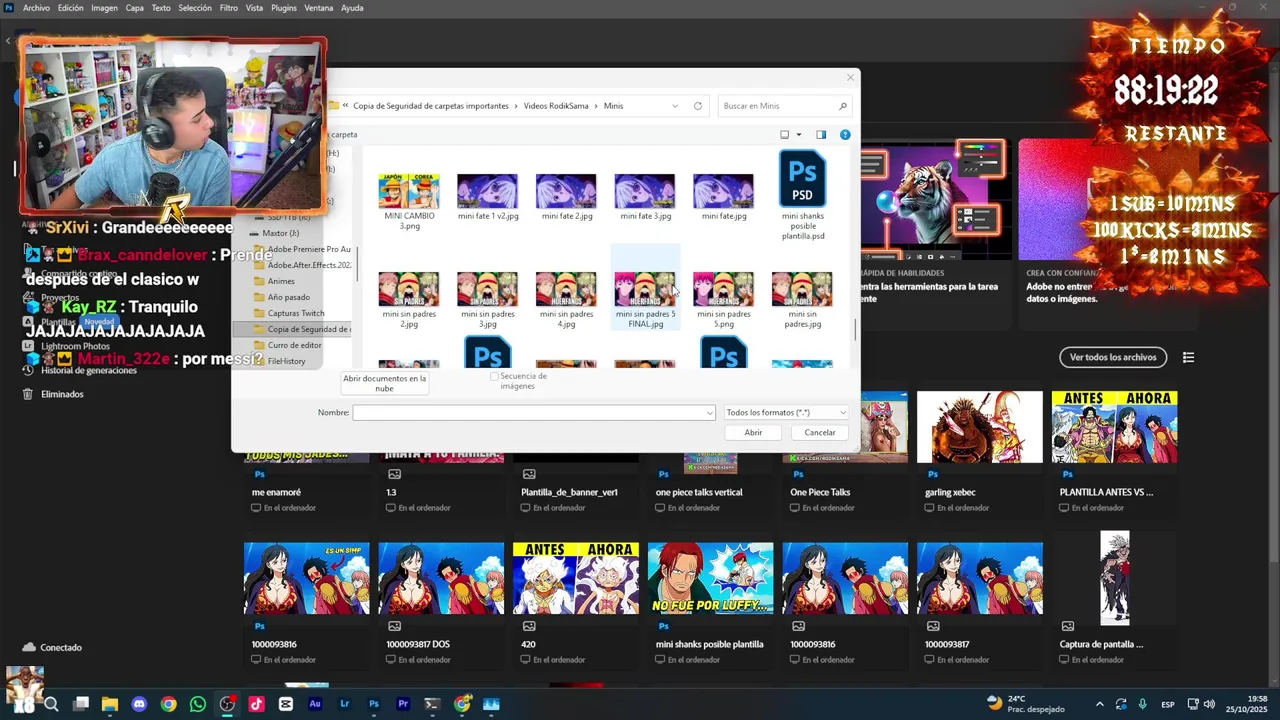Open the TikTok taskbar icon
1280x720 pixels.
tap(256, 704)
